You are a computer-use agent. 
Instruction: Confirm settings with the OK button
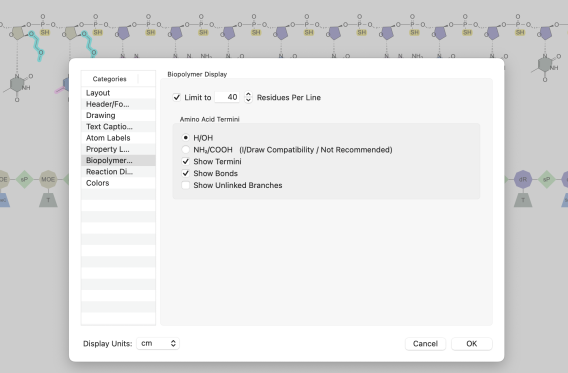(472, 344)
